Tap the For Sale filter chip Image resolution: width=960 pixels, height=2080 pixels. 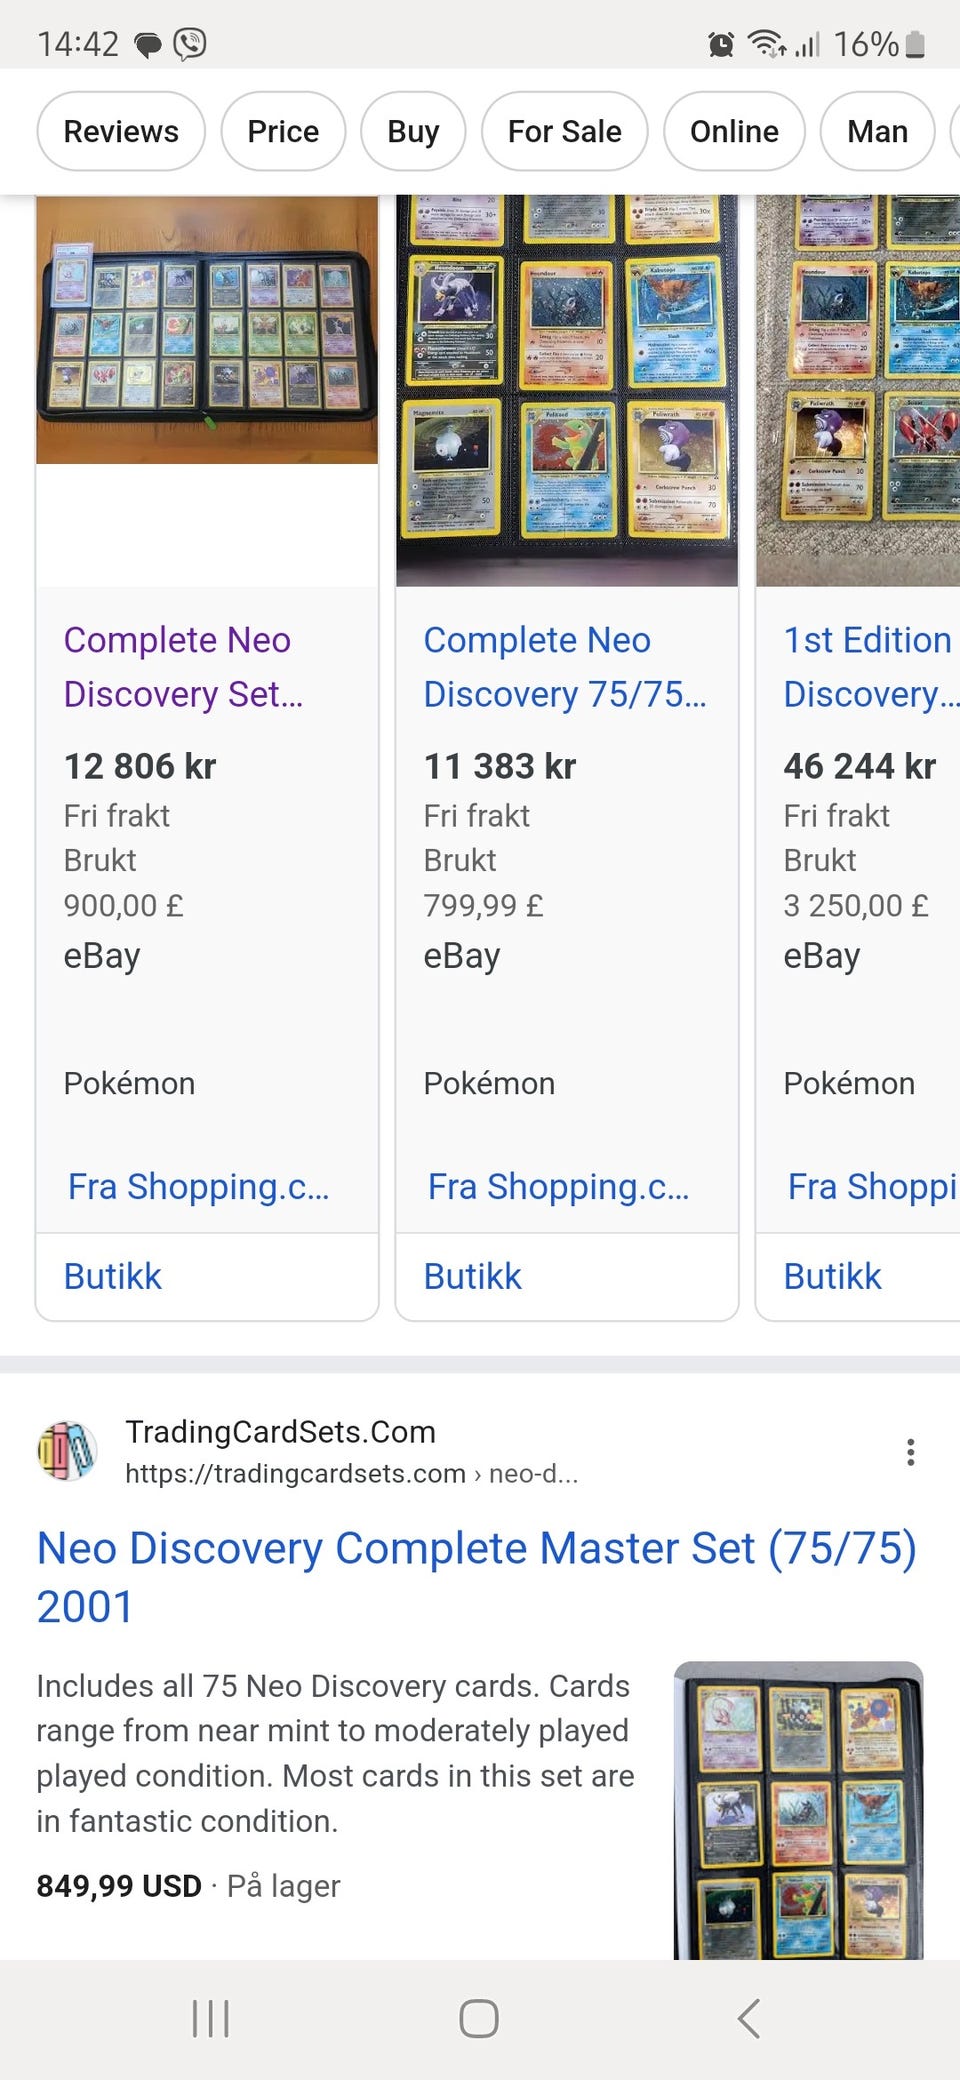pyautogui.click(x=564, y=131)
